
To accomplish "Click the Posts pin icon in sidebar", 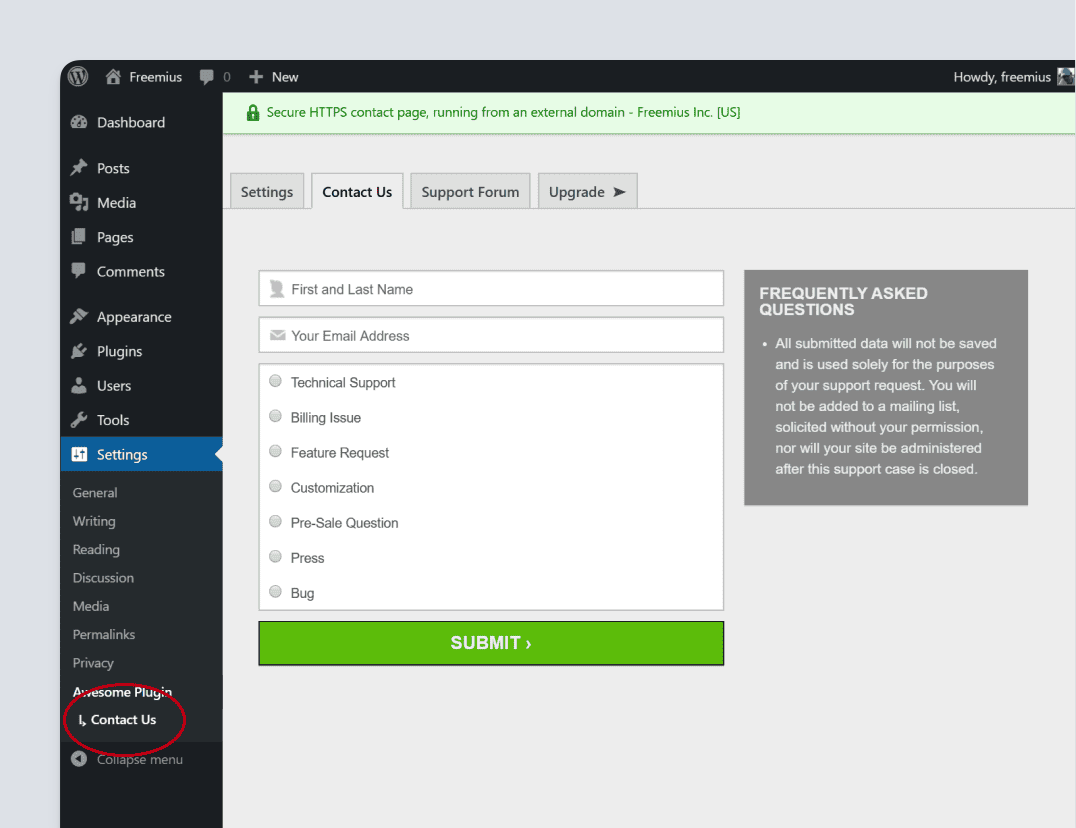I will tap(79, 168).
